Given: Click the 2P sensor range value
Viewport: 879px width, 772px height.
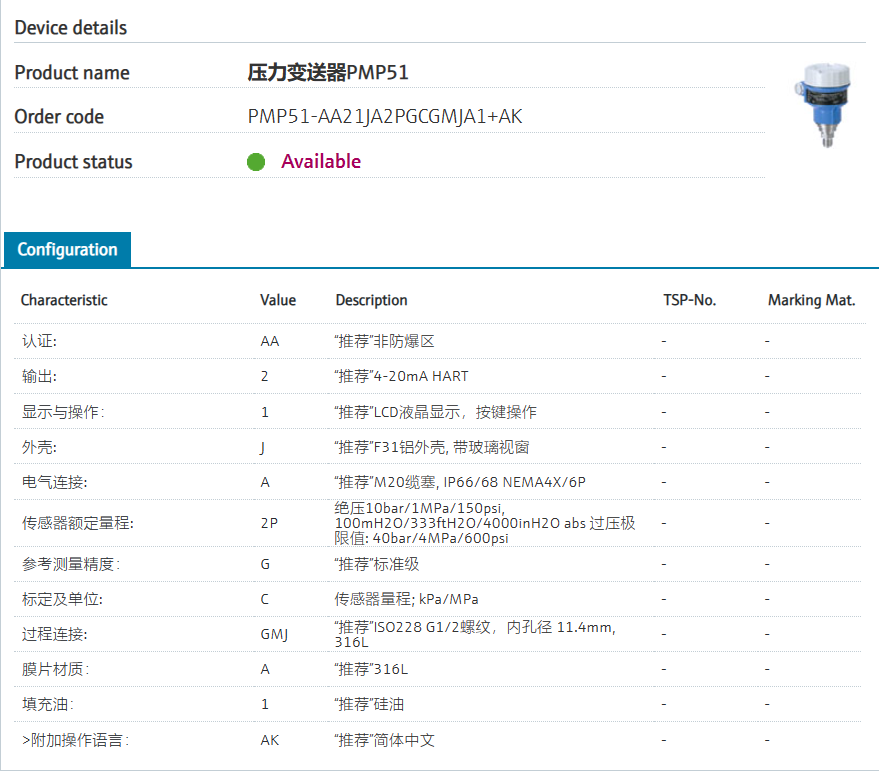Looking at the screenshot, I should 269,522.
